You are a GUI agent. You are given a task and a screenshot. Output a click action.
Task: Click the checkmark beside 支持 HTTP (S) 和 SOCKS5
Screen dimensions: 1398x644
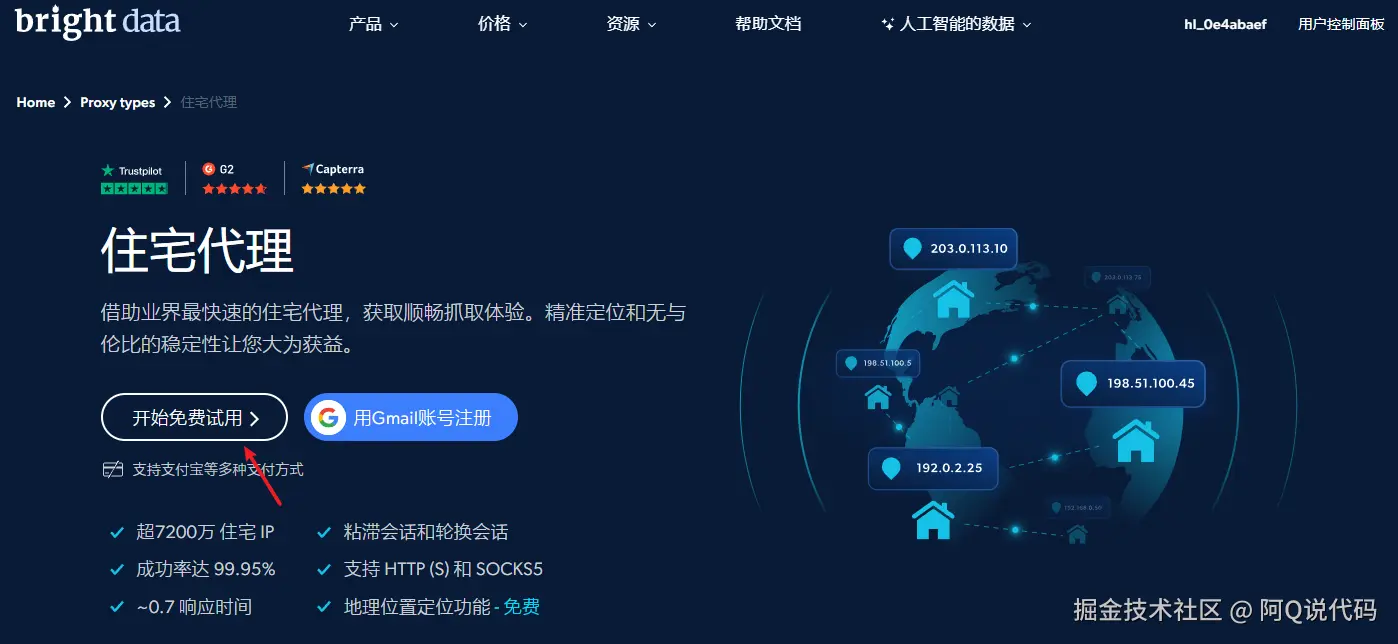(324, 570)
